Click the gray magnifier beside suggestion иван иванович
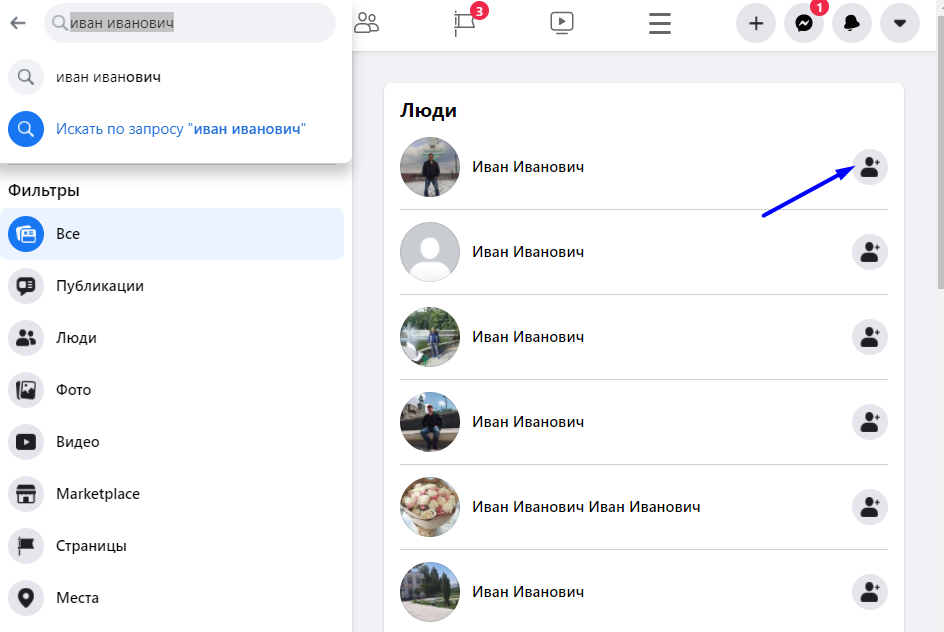 point(26,77)
